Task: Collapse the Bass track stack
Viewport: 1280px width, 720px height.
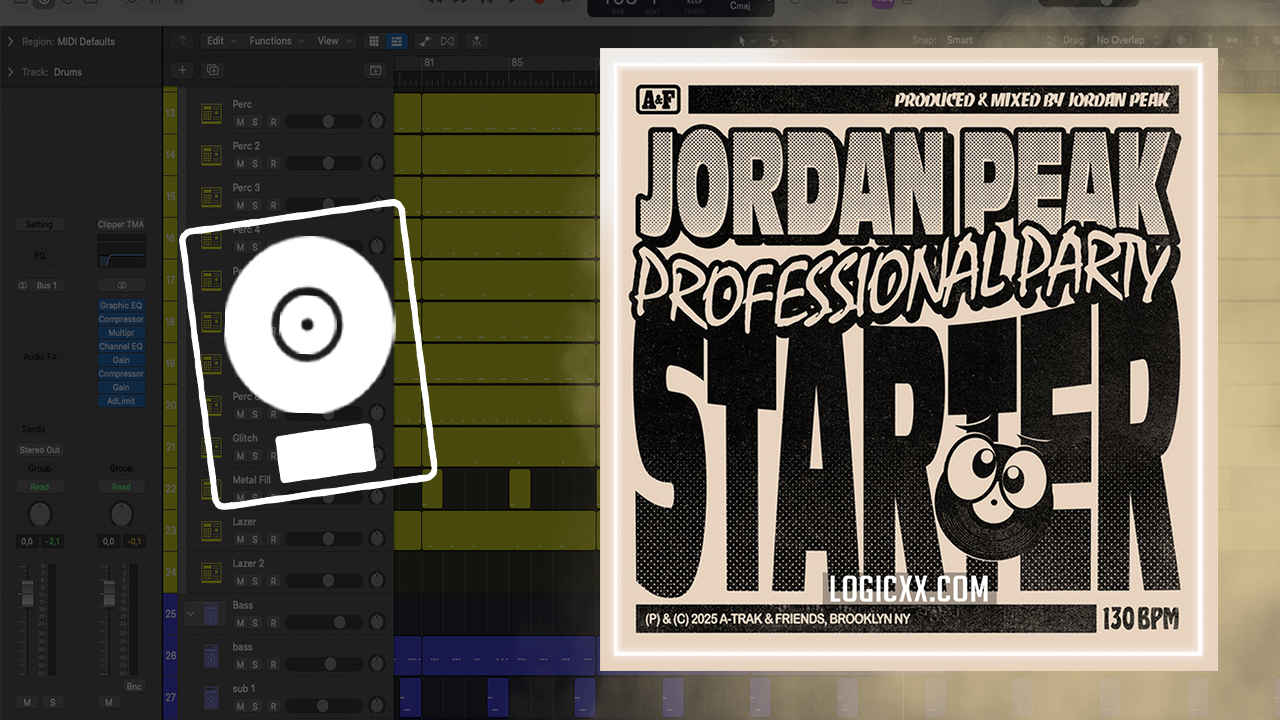Action: [x=190, y=613]
